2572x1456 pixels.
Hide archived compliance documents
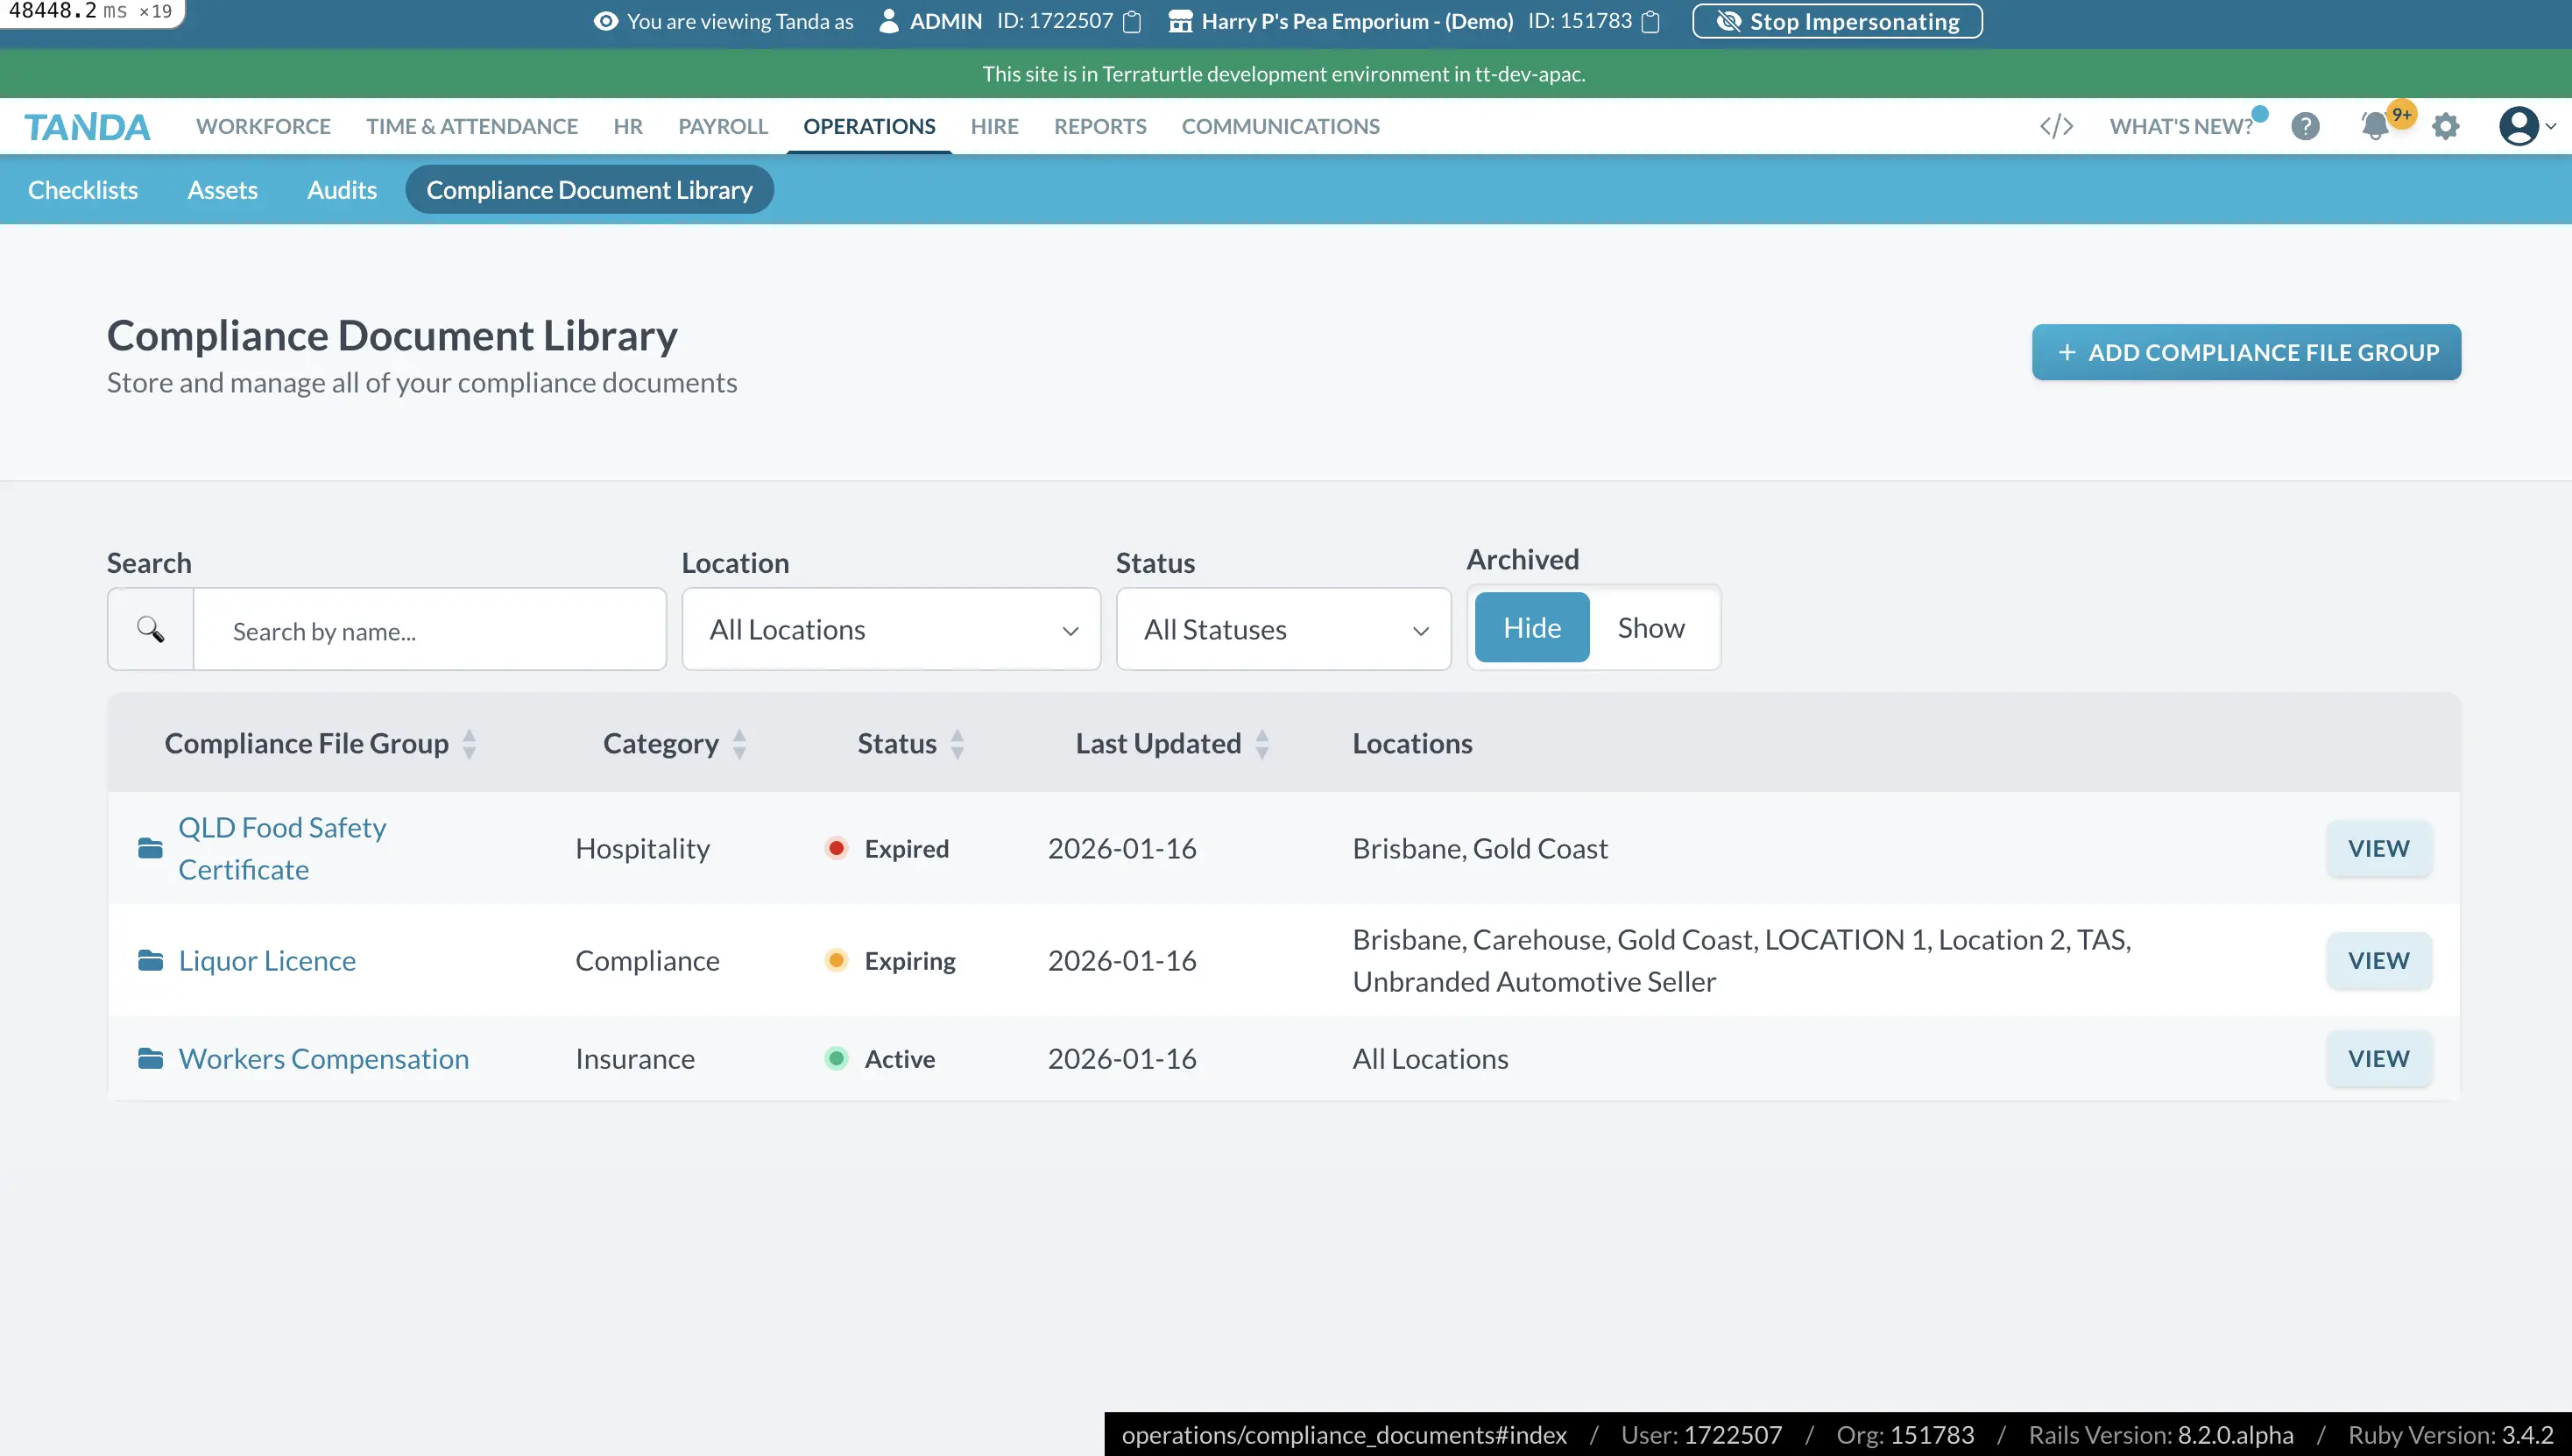(x=1531, y=627)
